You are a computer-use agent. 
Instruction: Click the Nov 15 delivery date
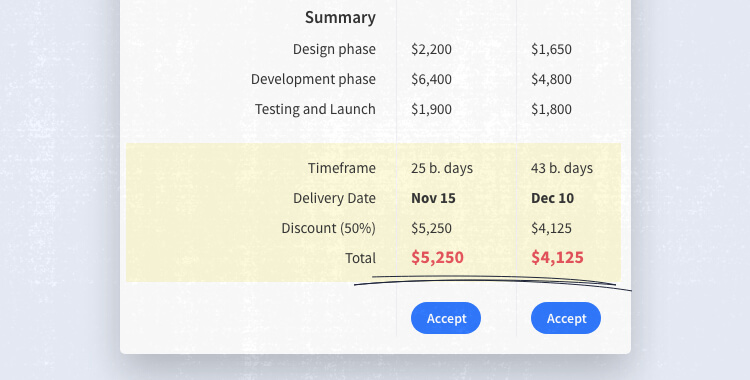[433, 198]
